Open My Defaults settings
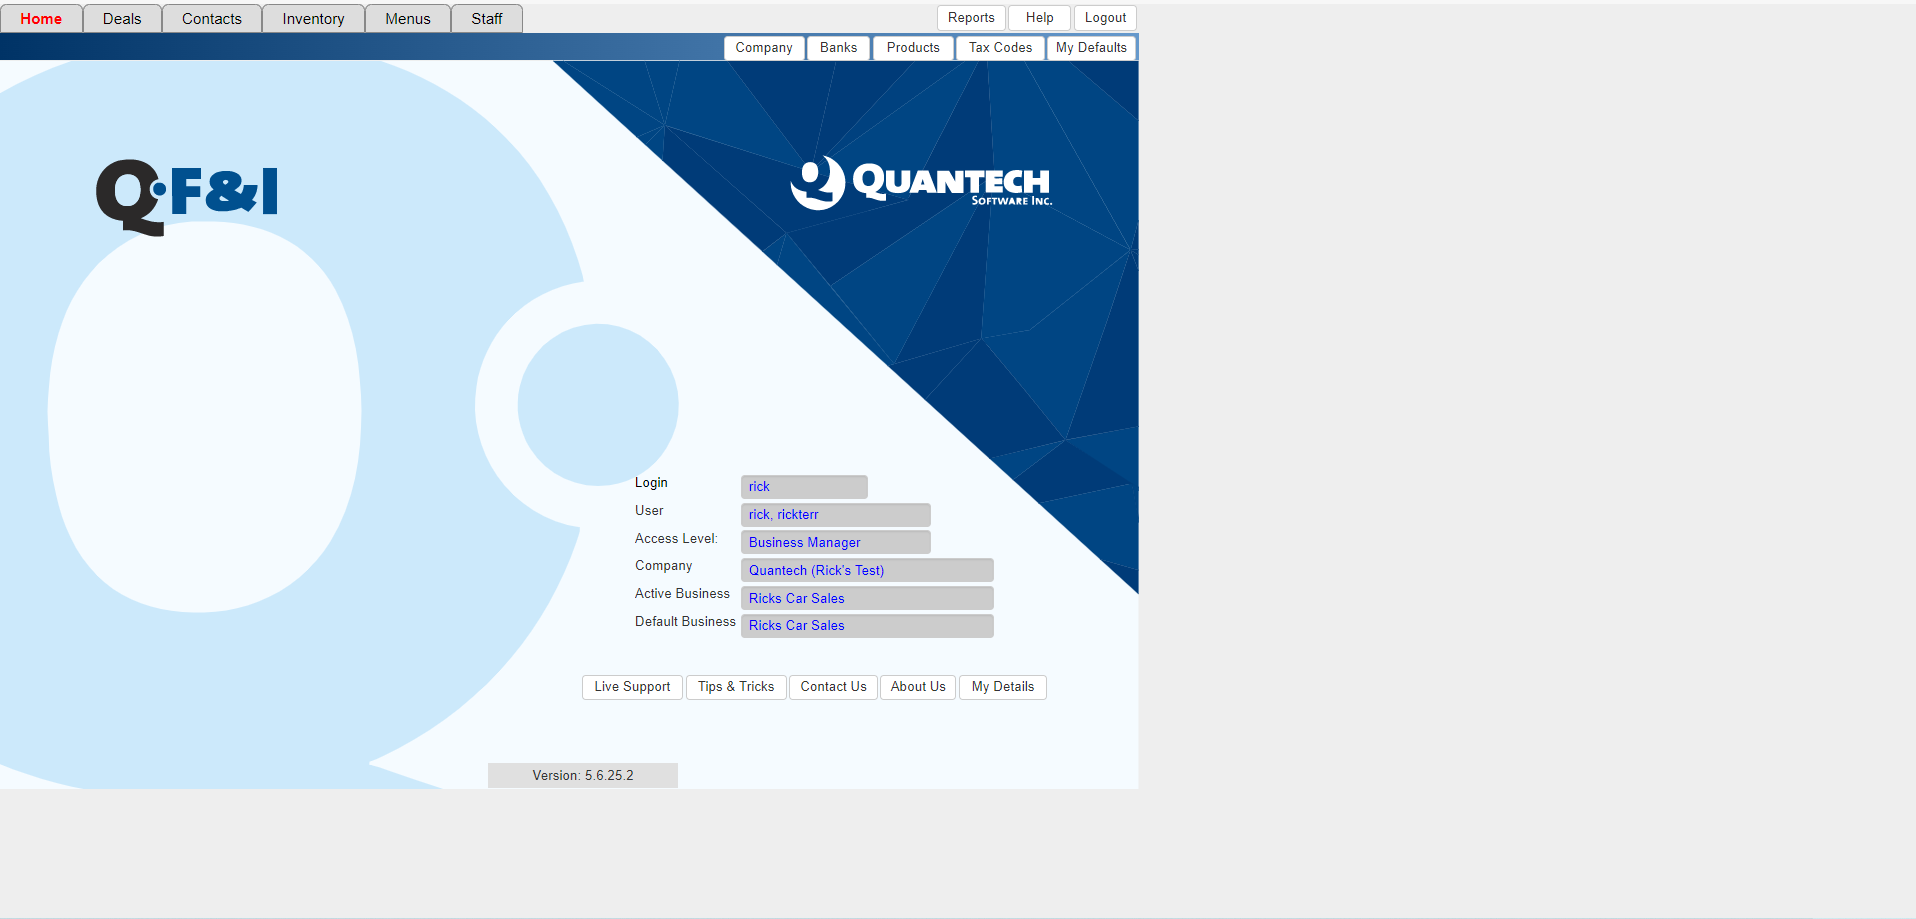 [1091, 47]
